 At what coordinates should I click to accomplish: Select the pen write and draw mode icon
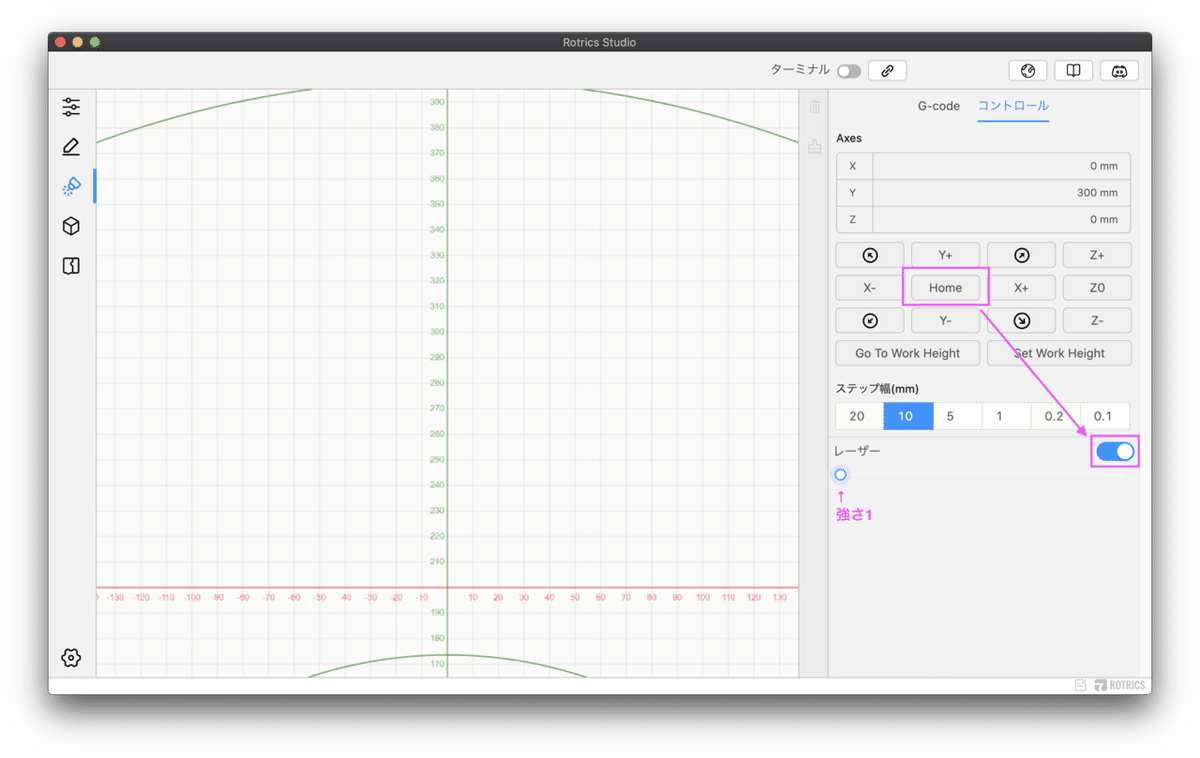tap(71, 147)
